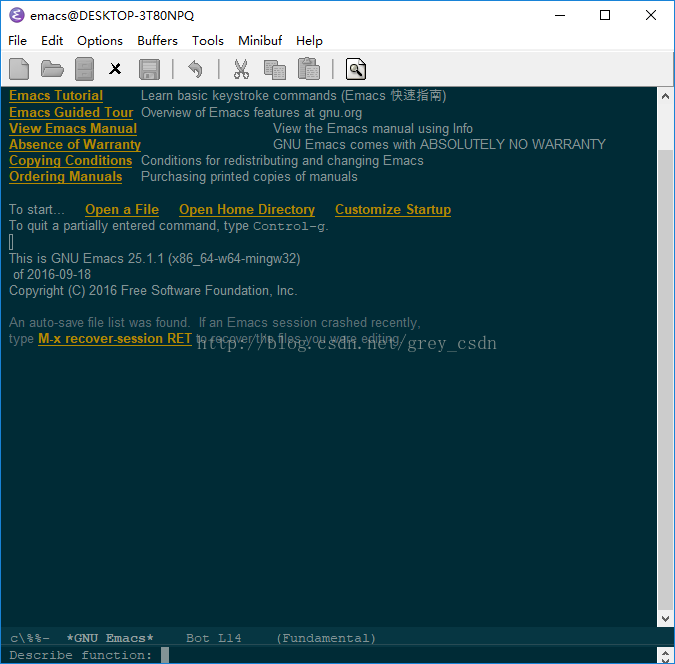Click the 'To quit a partially entered command' line
This screenshot has width=675, height=664.
point(169,226)
